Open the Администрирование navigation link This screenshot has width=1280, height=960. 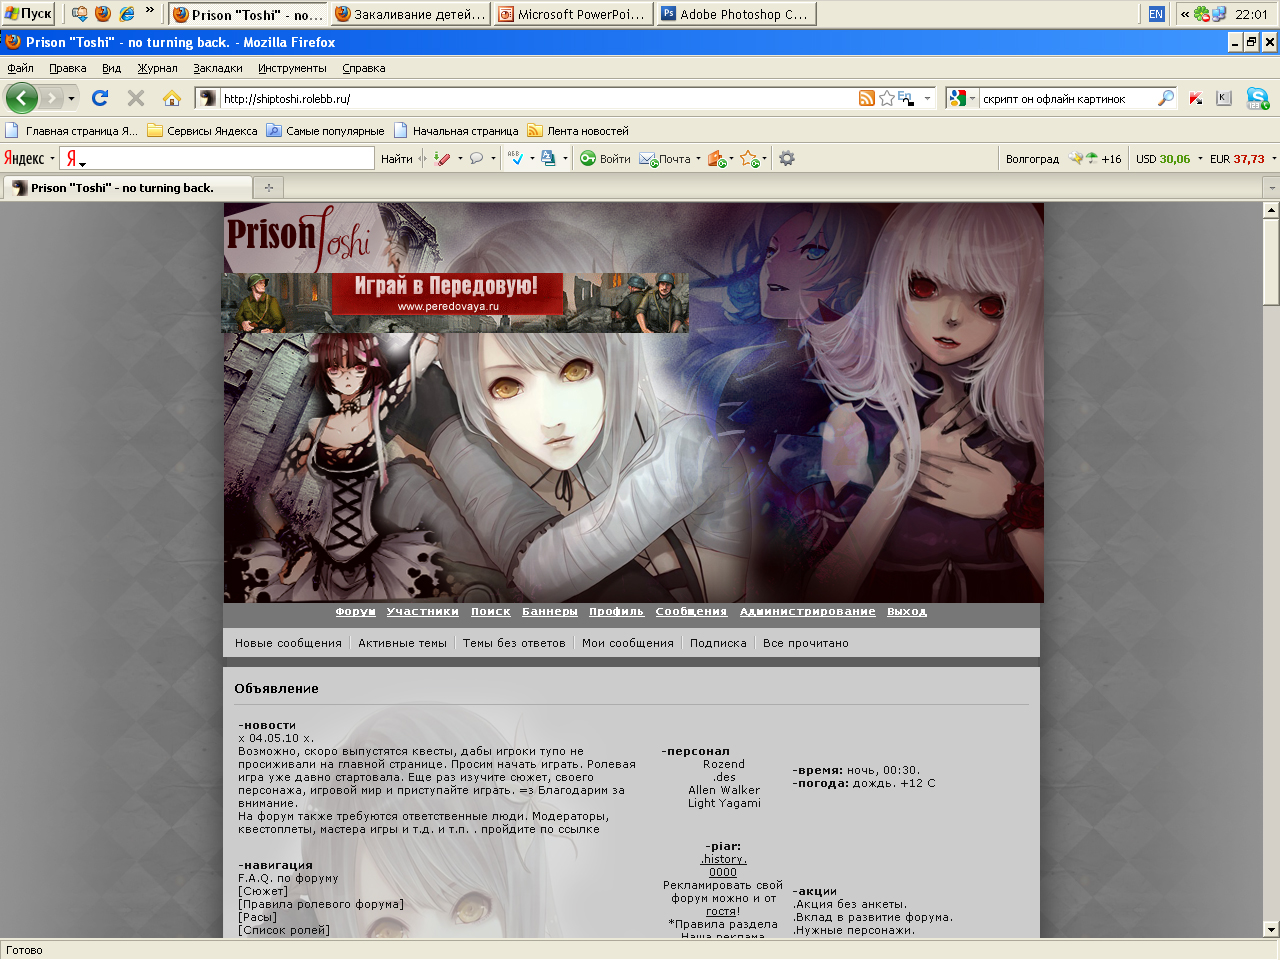point(807,611)
